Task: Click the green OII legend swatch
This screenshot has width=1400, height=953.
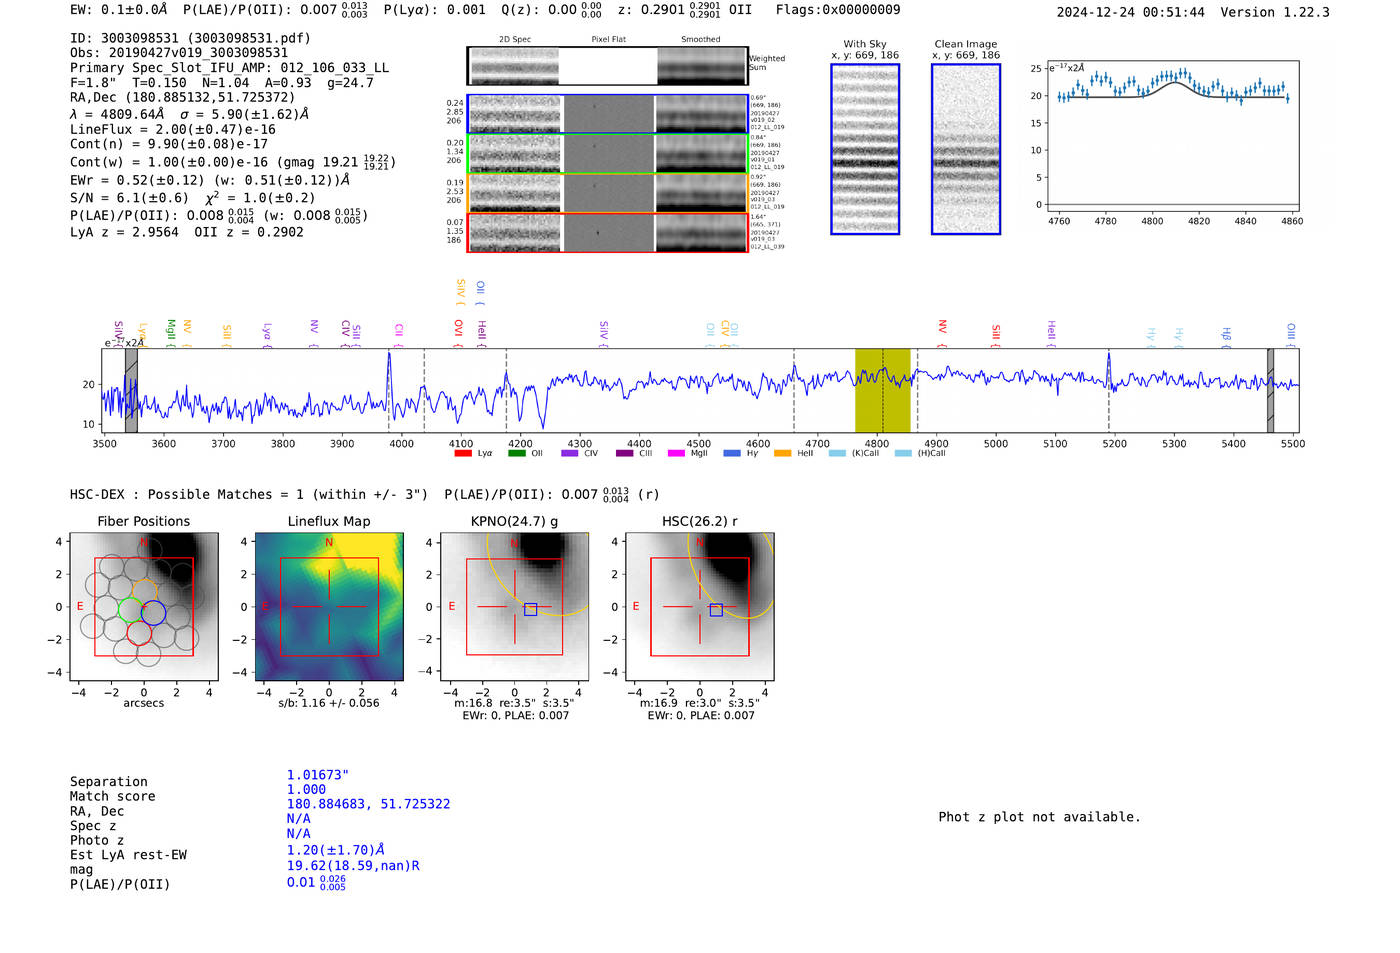Action: pyautogui.click(x=516, y=453)
